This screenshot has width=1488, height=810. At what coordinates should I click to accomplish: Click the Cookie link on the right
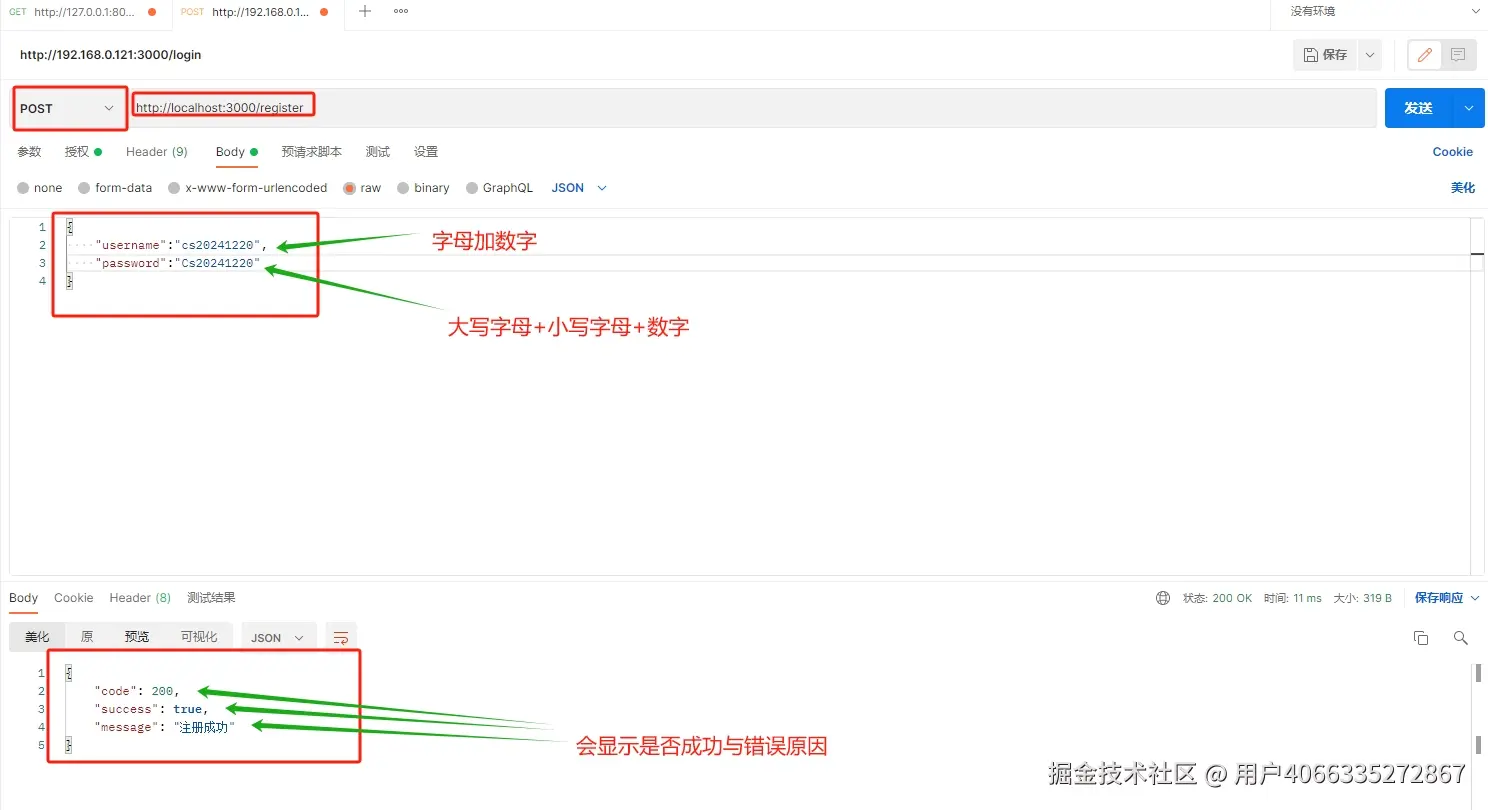tap(1452, 152)
